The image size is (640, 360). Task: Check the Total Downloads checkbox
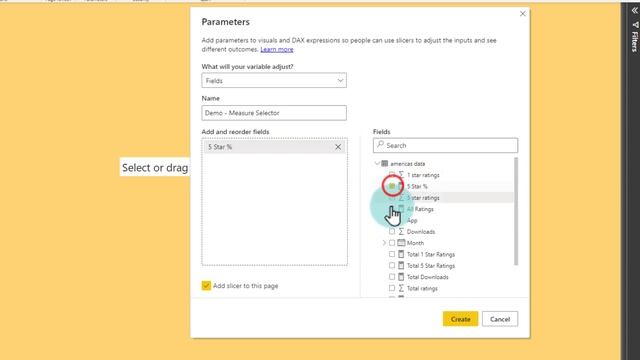392,277
